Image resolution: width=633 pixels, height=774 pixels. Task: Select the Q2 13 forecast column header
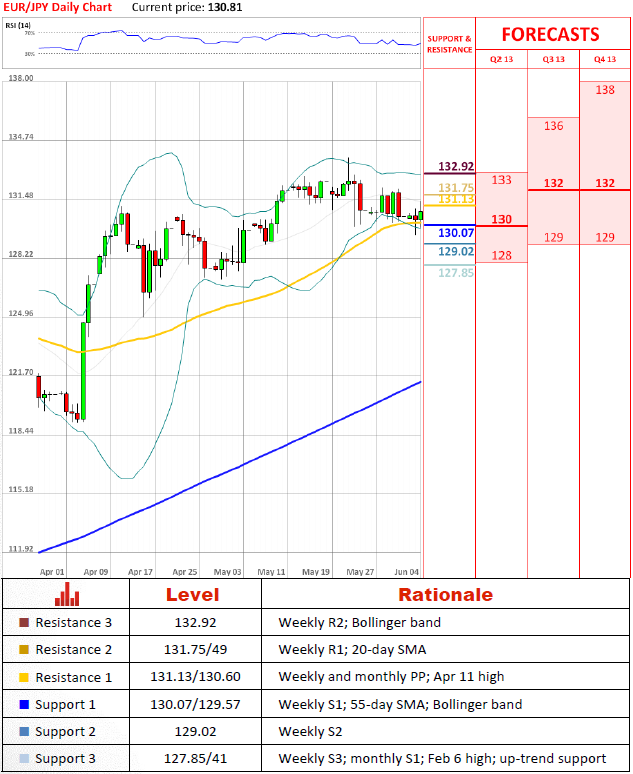point(501,59)
